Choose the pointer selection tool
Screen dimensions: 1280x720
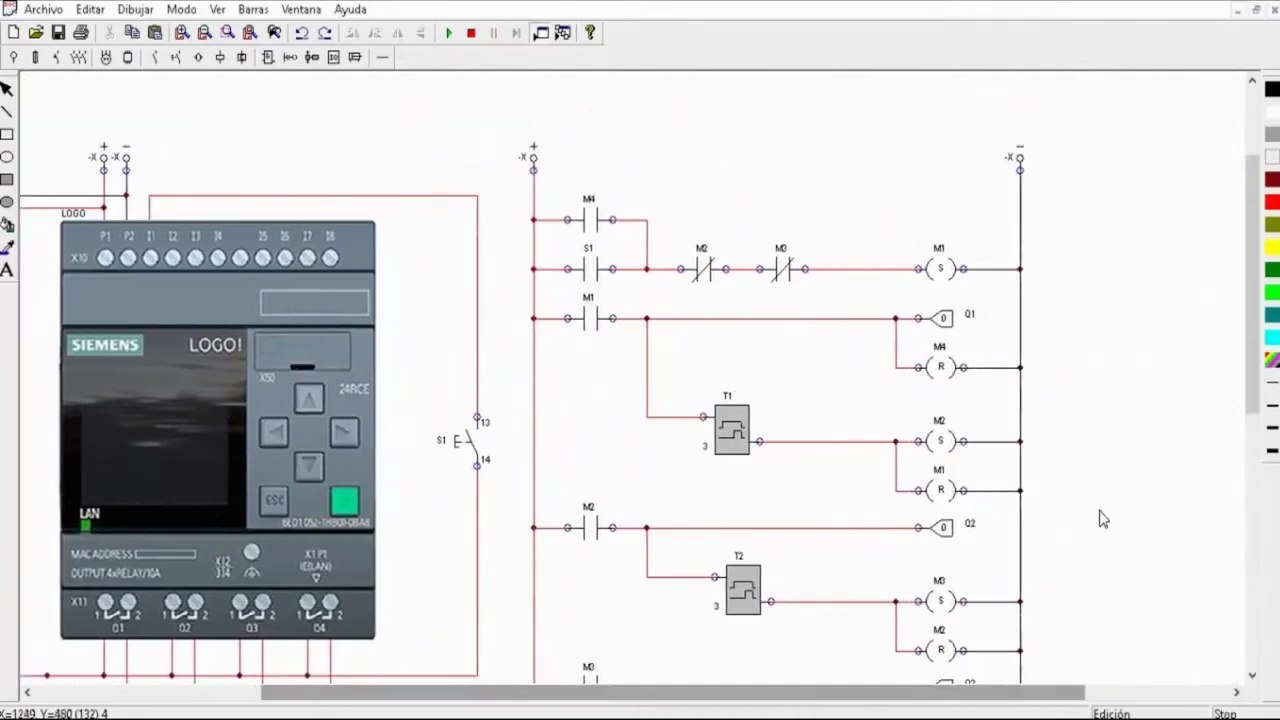(x=7, y=89)
